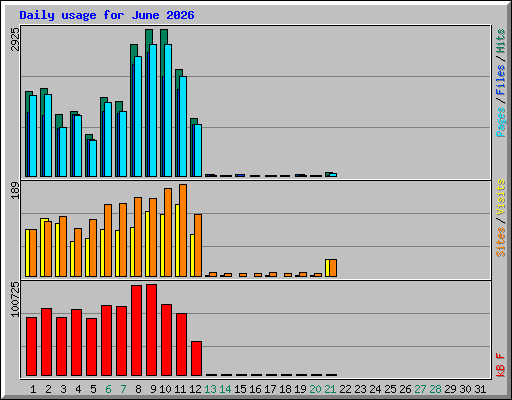This screenshot has height=400, width=512.
Task: Click the red KB bar for day 8
Action: pyautogui.click(x=136, y=330)
